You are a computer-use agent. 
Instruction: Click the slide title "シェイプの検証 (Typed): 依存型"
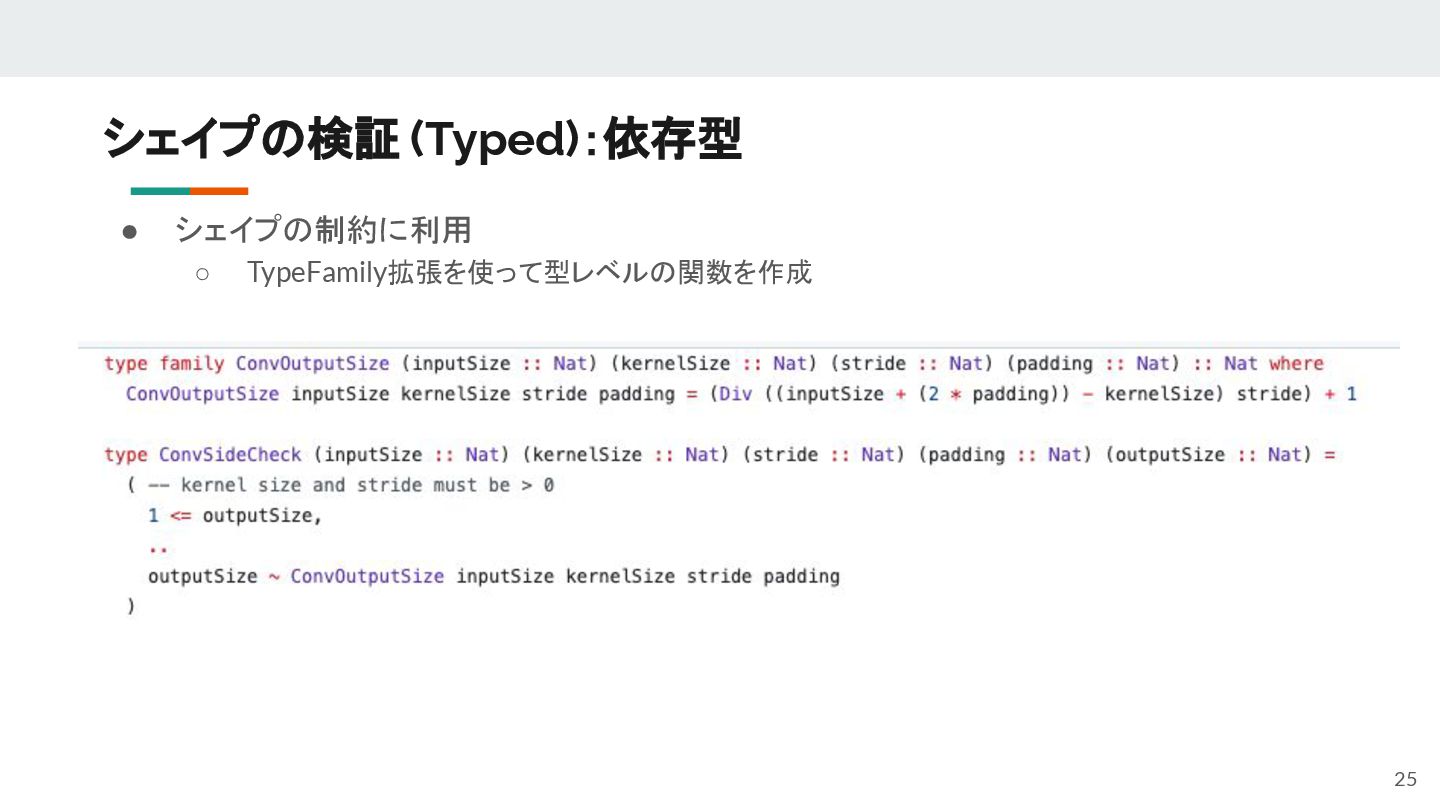tap(421, 140)
